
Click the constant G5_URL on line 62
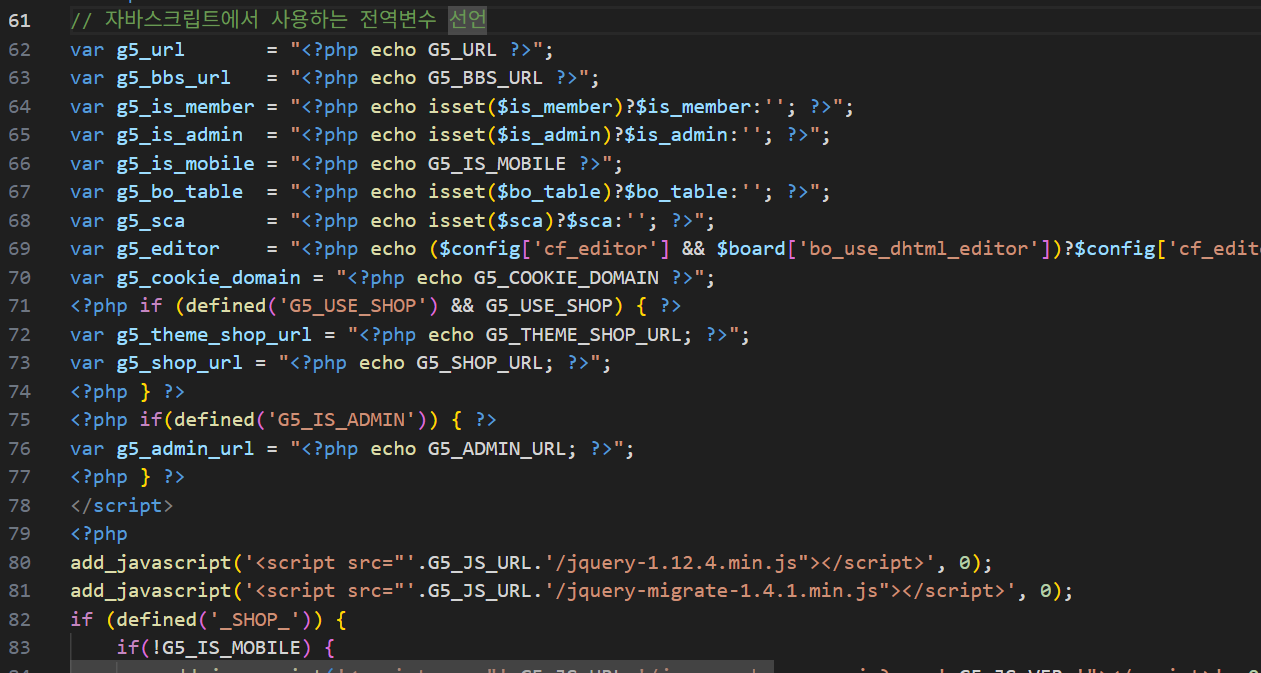[462, 49]
